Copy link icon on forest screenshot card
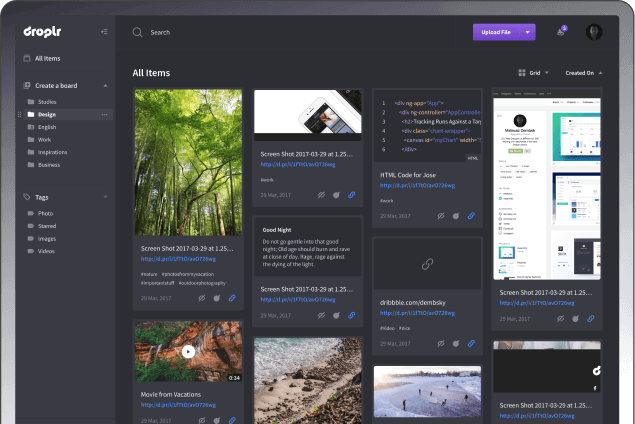Image resolution: width=635 pixels, height=424 pixels. click(x=232, y=298)
